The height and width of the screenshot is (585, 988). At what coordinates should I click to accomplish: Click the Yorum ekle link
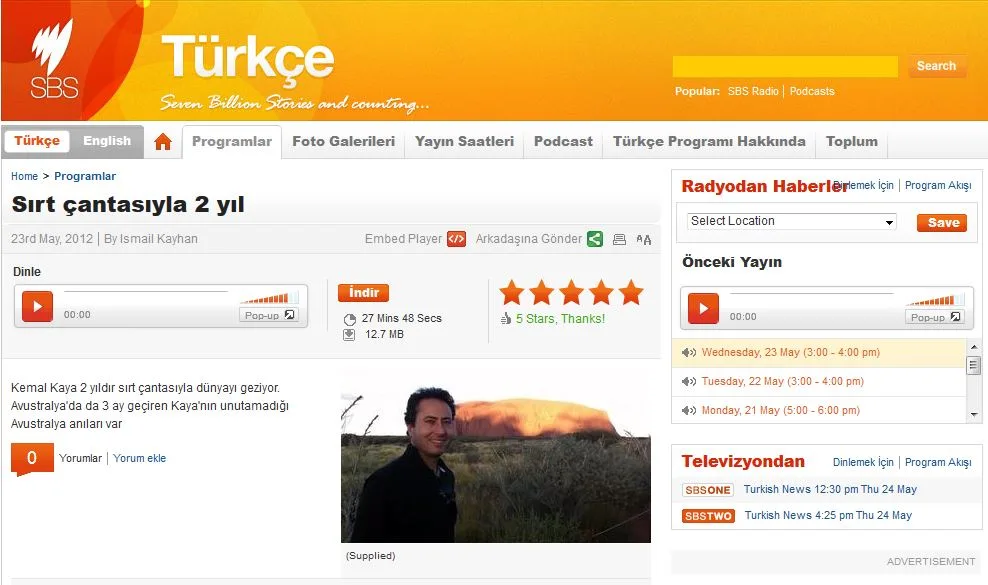pyautogui.click(x=140, y=458)
